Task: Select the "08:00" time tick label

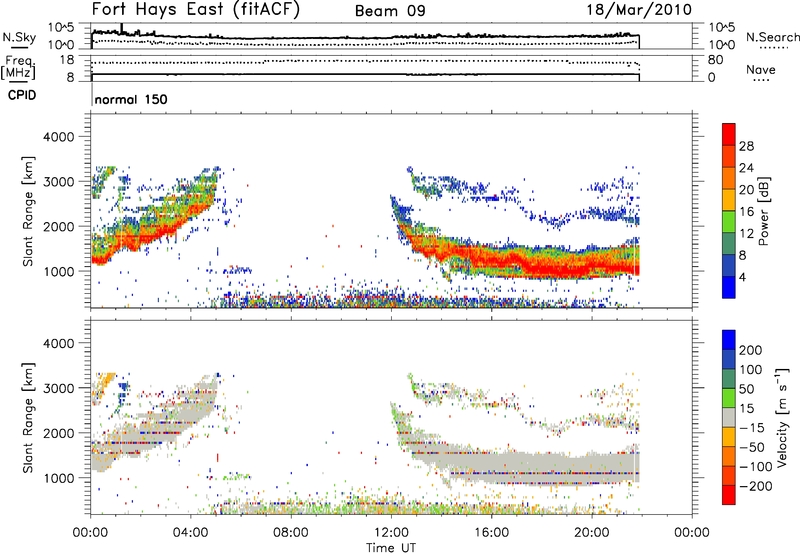Action: (291, 533)
